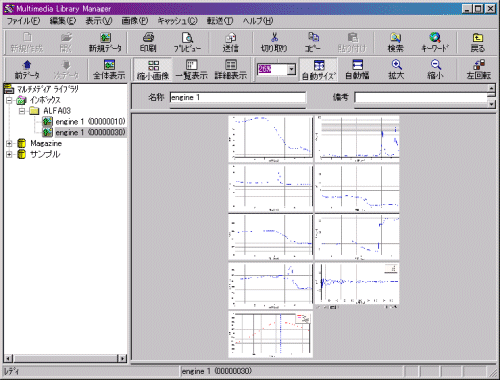Switch to 一覧表示 list view mode
This screenshot has width=500, height=380.
(x=192, y=70)
